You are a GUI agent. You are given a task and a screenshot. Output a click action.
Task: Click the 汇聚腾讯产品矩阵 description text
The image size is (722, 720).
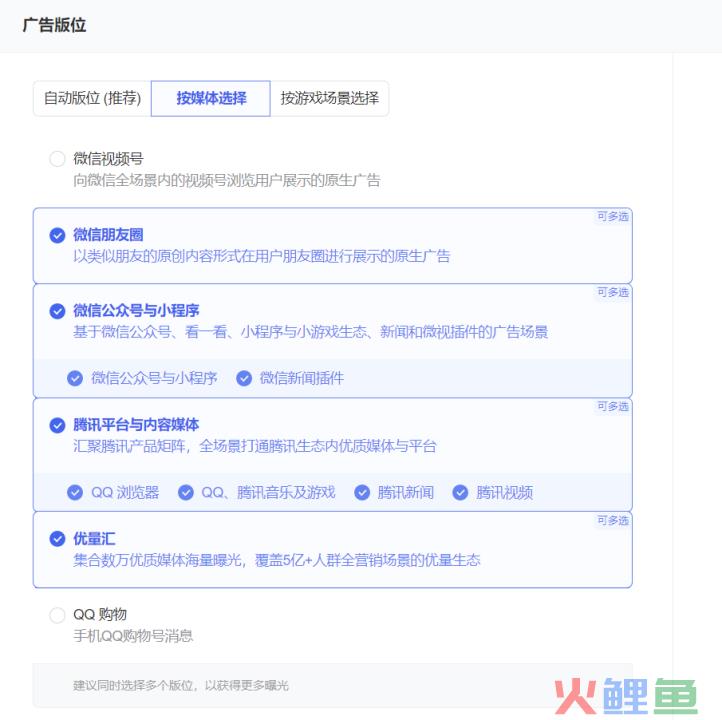click(255, 446)
